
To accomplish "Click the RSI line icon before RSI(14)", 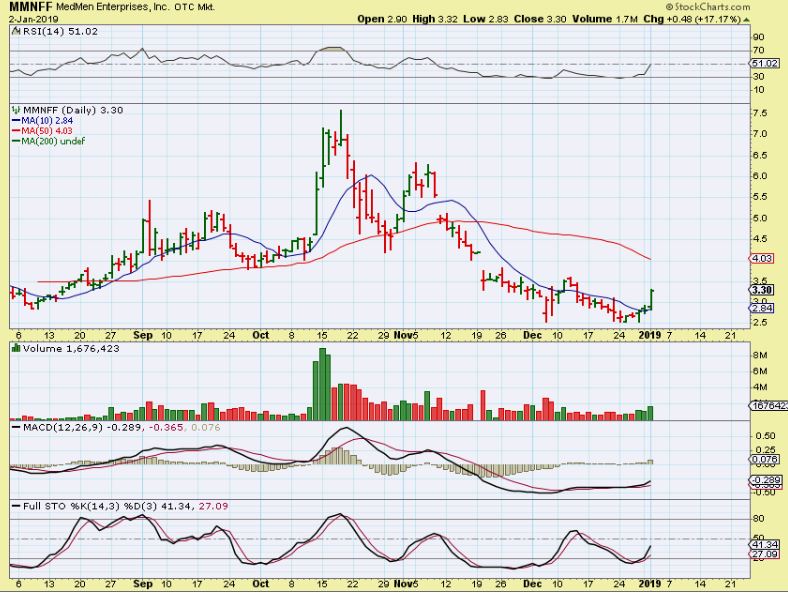I will [x=16, y=31].
